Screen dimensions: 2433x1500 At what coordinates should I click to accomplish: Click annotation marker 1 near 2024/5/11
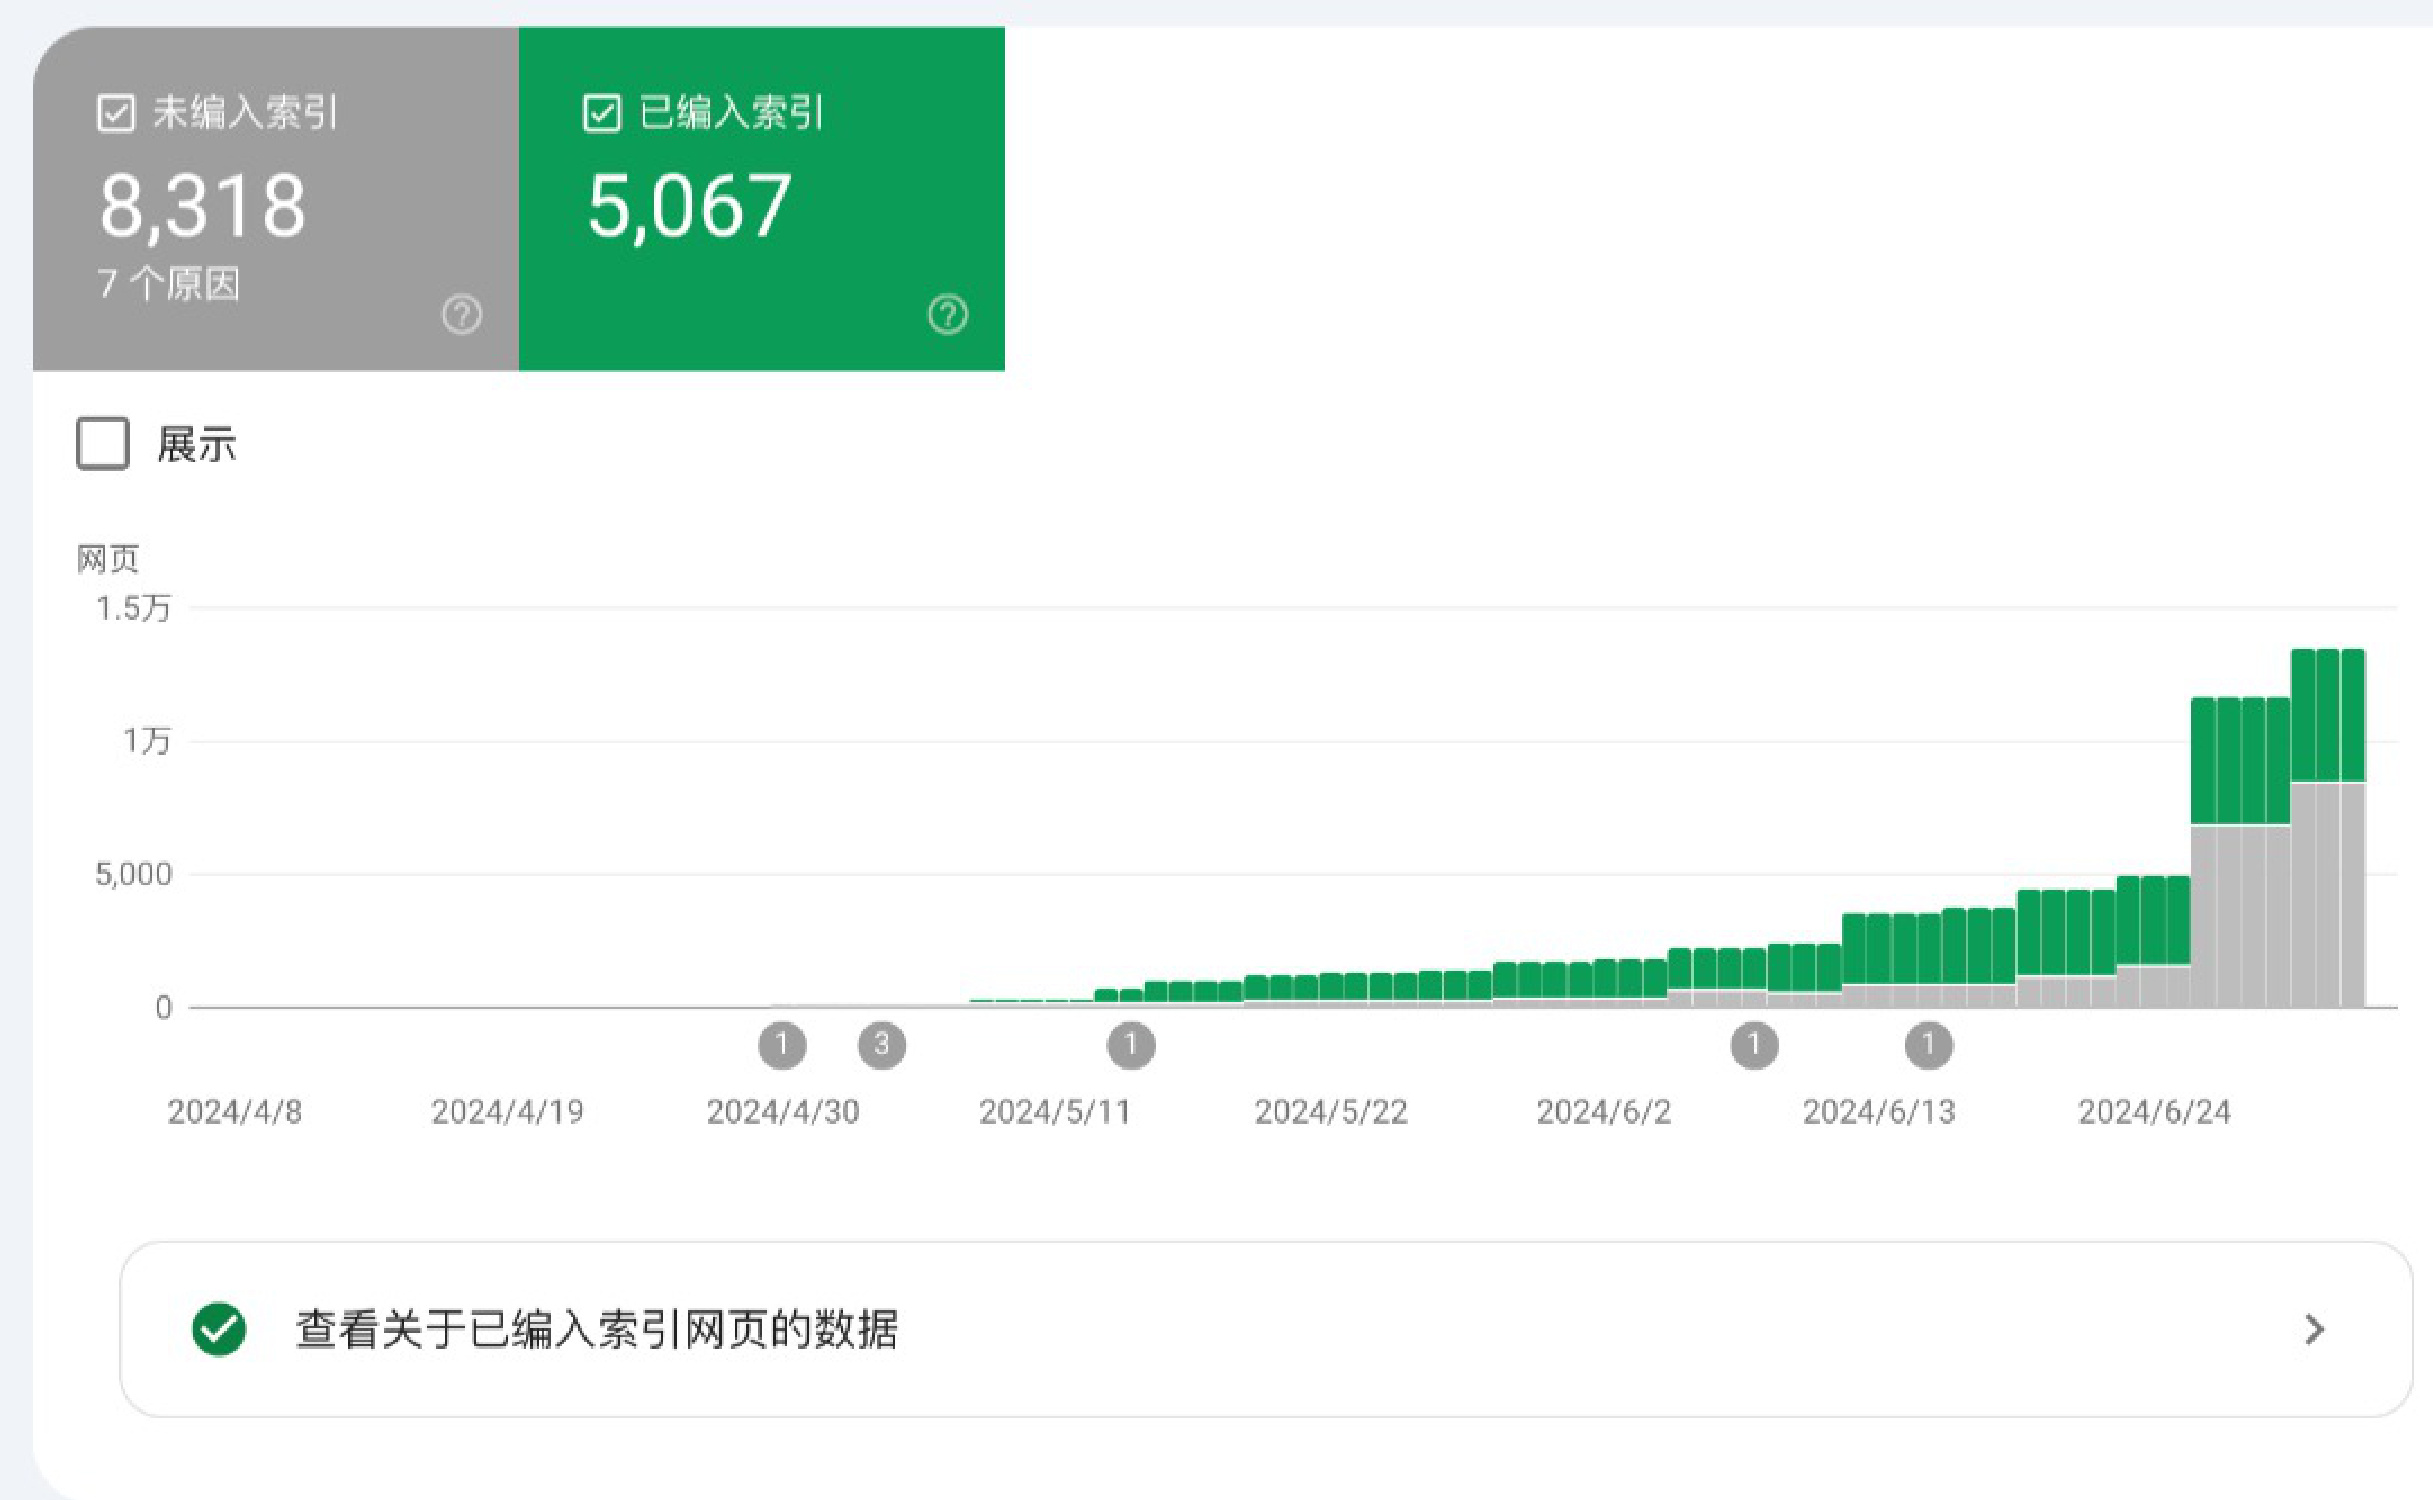pyautogui.click(x=1131, y=1045)
